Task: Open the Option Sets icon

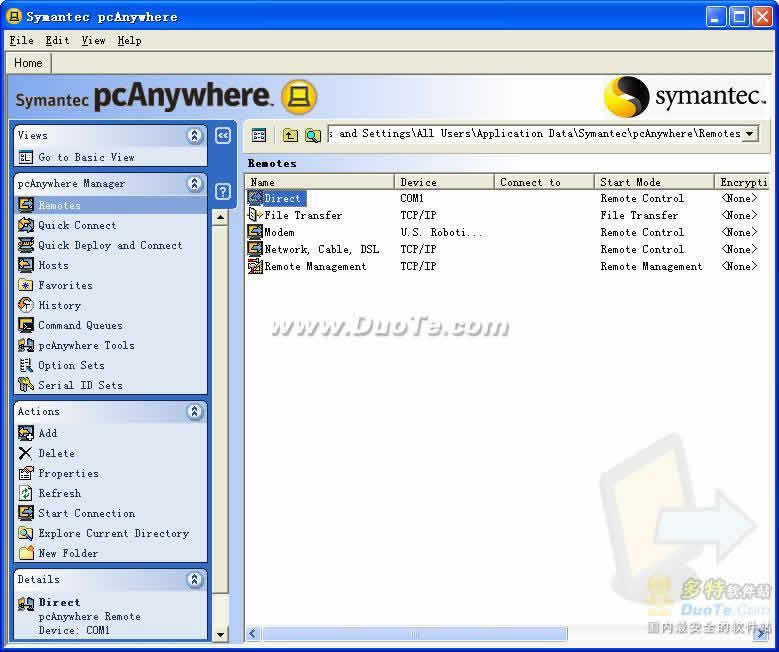Action: (x=26, y=365)
